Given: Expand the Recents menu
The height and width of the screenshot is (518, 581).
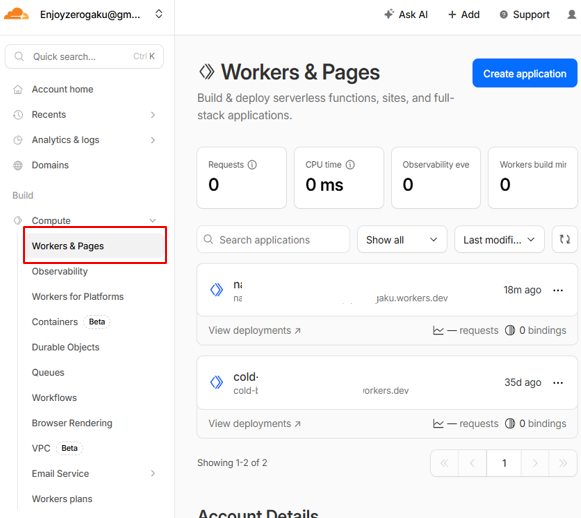Looking at the screenshot, I should coord(153,115).
